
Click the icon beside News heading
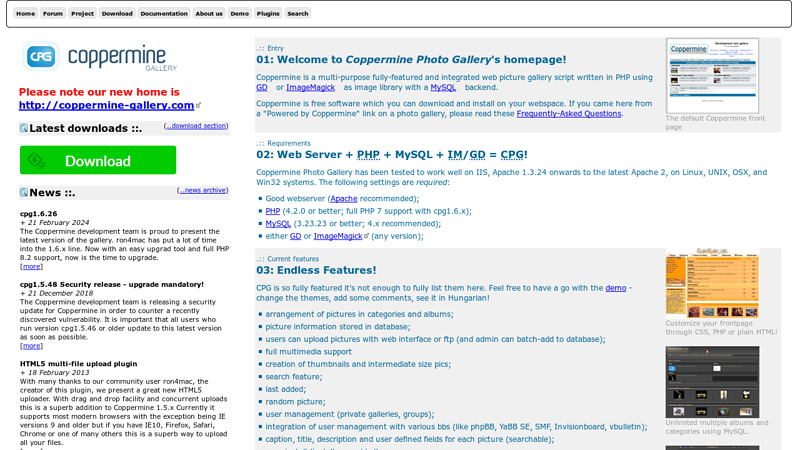click(23, 192)
